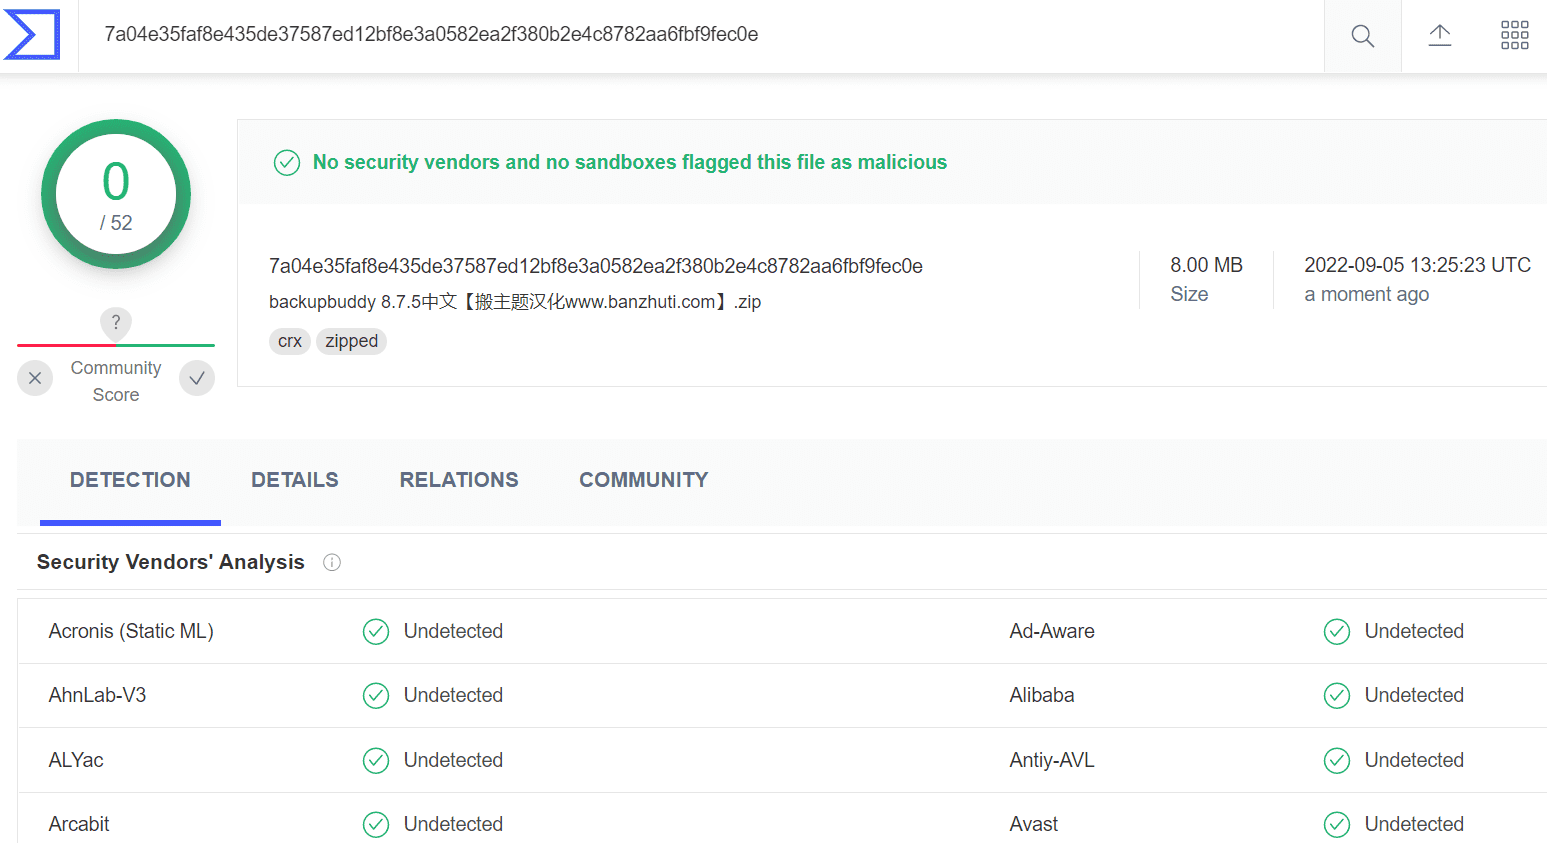The width and height of the screenshot is (1547, 843).
Task: Focus the hash search input field
Action: click(x=700, y=35)
